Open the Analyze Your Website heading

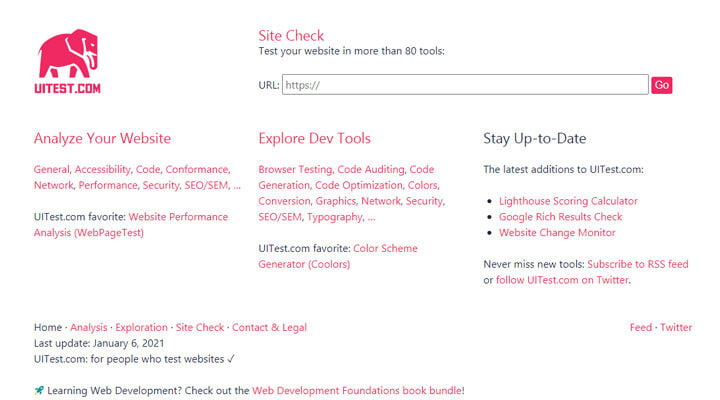pyautogui.click(x=102, y=138)
